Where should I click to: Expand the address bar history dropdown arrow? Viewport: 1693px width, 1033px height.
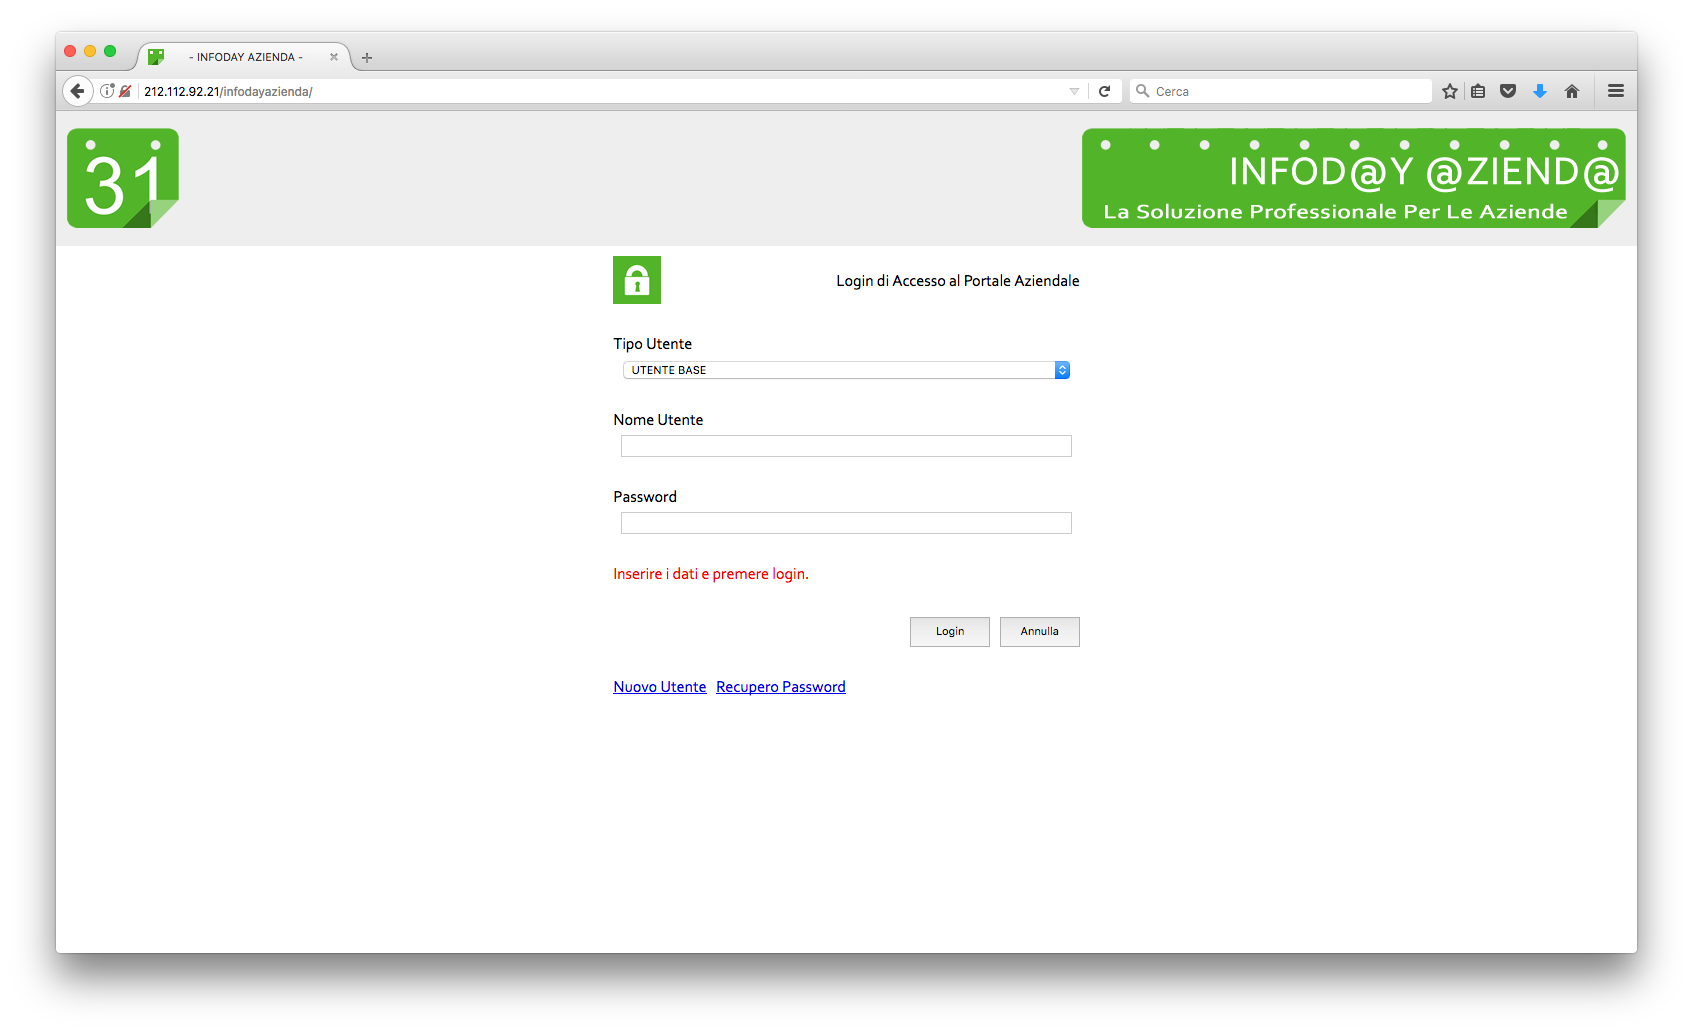coord(1074,91)
